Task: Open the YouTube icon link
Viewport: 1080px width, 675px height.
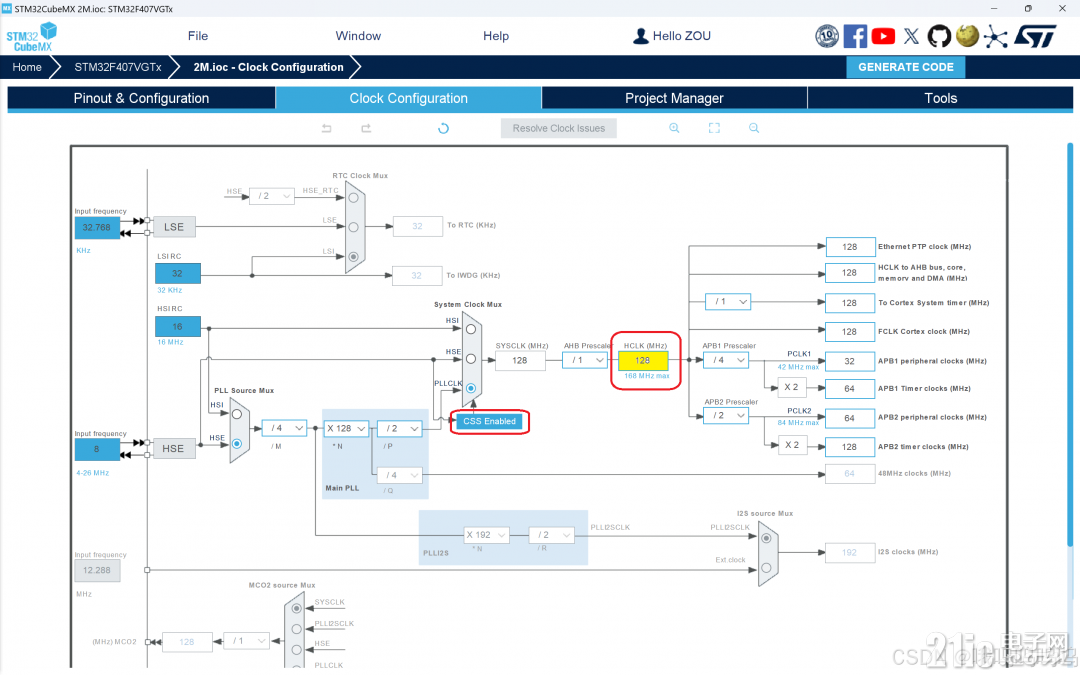Action: [883, 36]
